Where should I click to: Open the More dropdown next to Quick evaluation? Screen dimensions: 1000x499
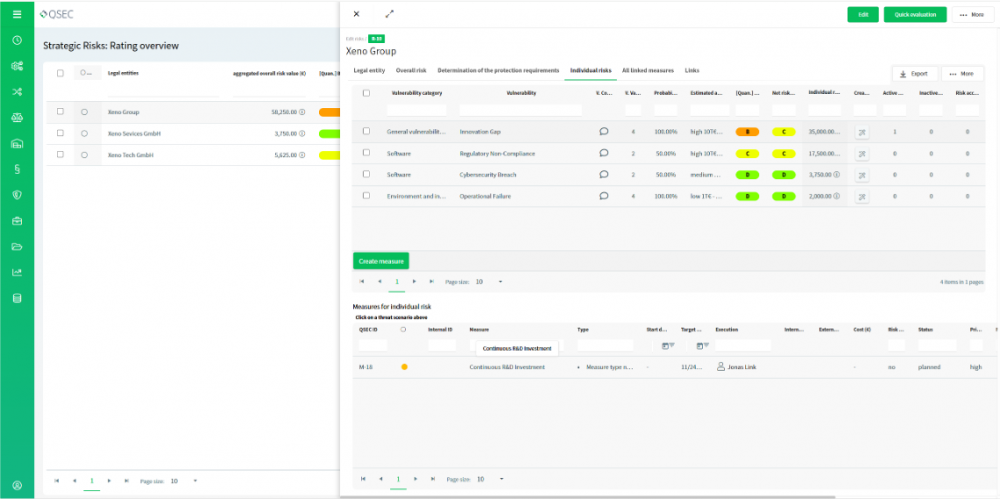(x=972, y=15)
